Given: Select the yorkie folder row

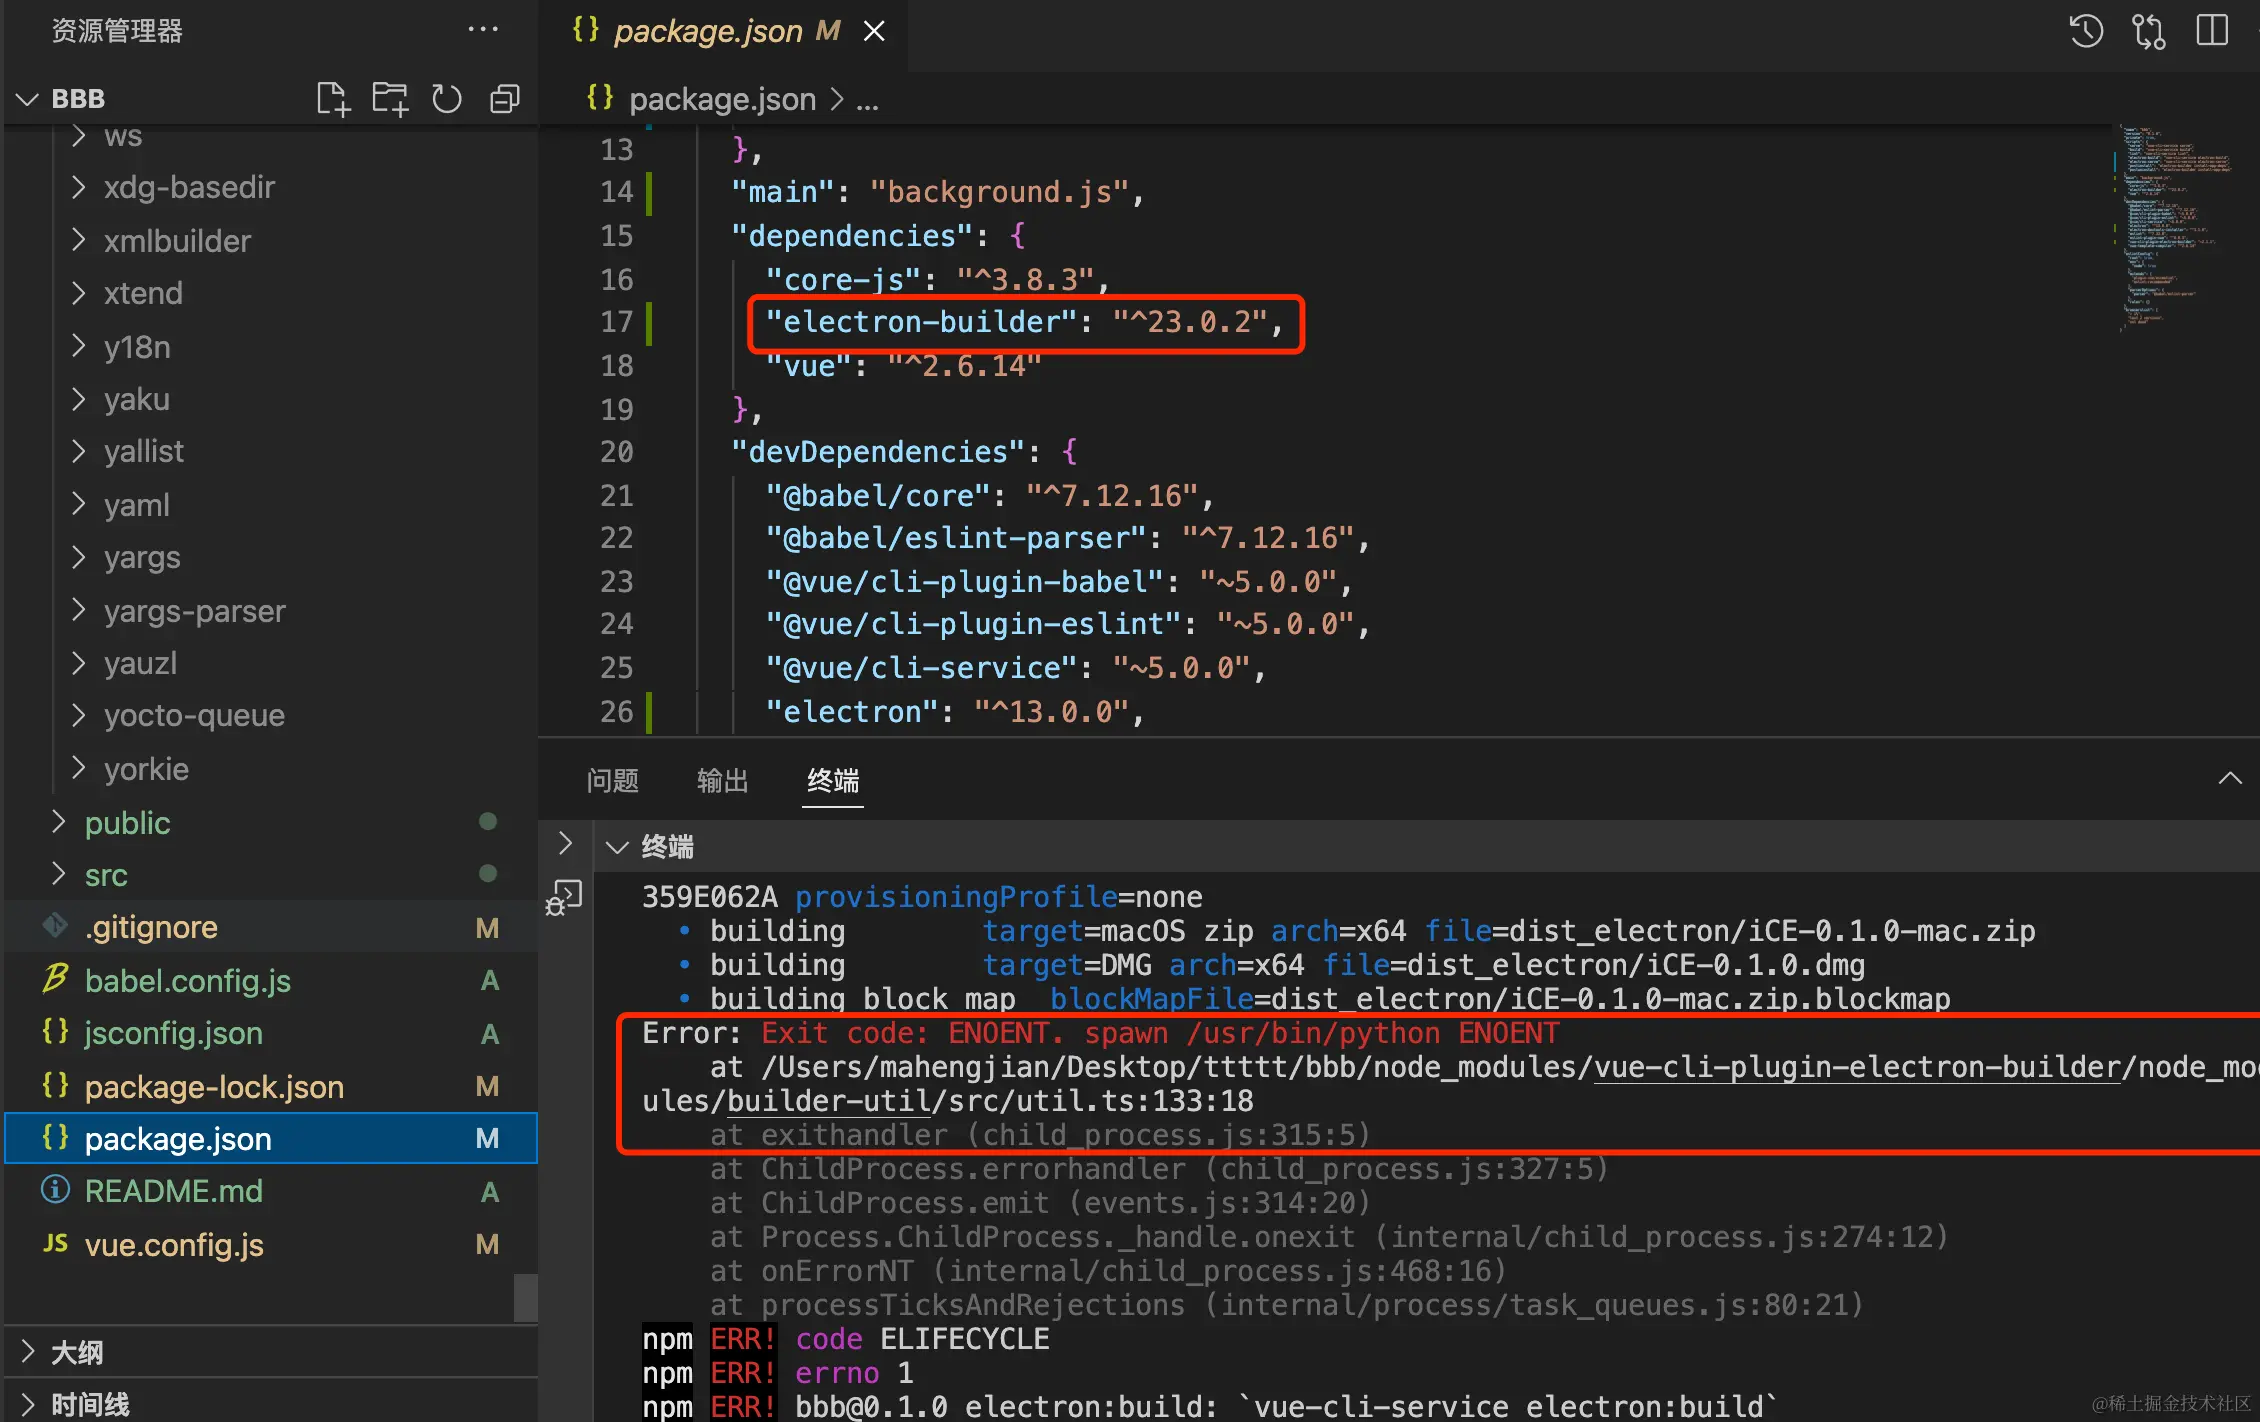Looking at the screenshot, I should pos(271,768).
